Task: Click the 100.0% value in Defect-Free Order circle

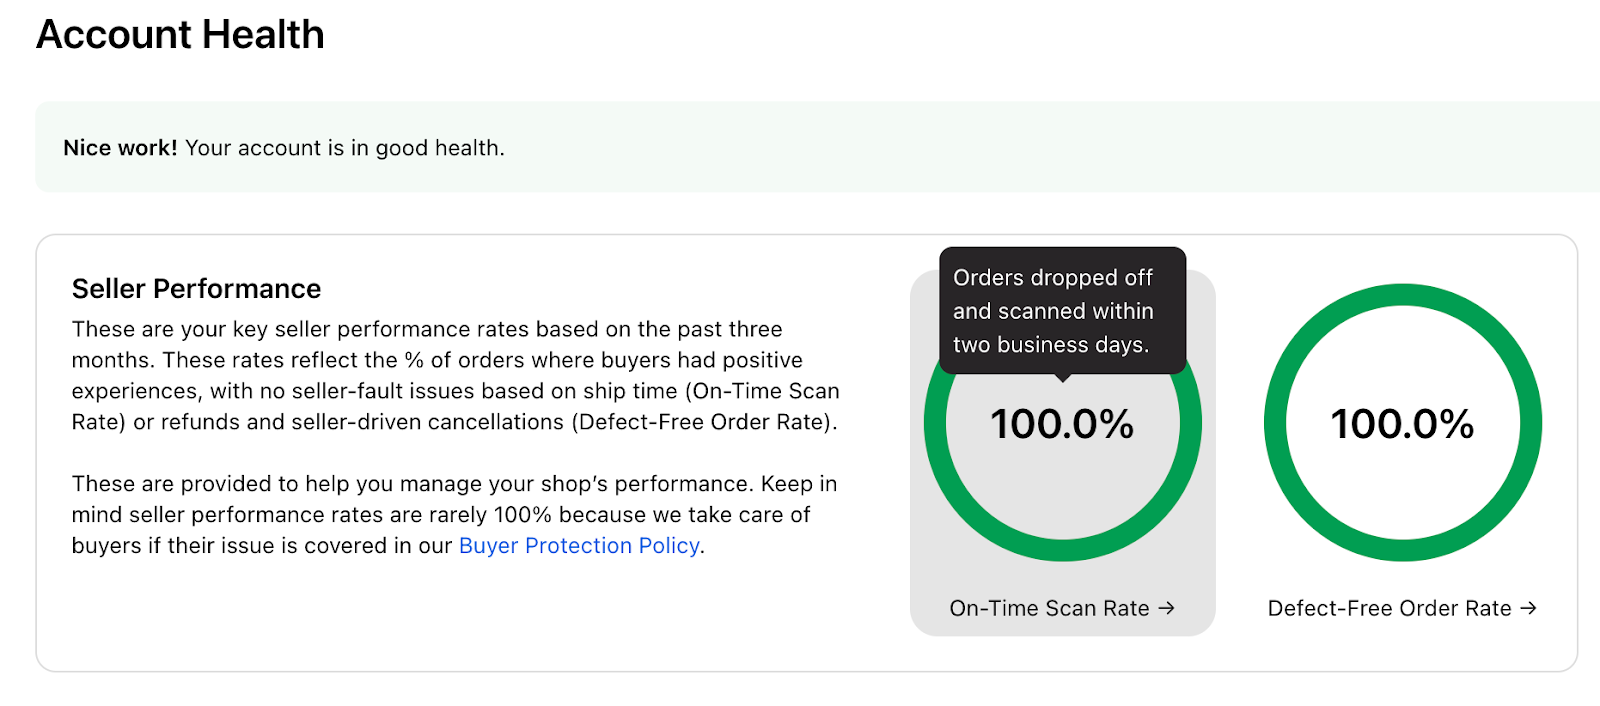Action: 1402,424
